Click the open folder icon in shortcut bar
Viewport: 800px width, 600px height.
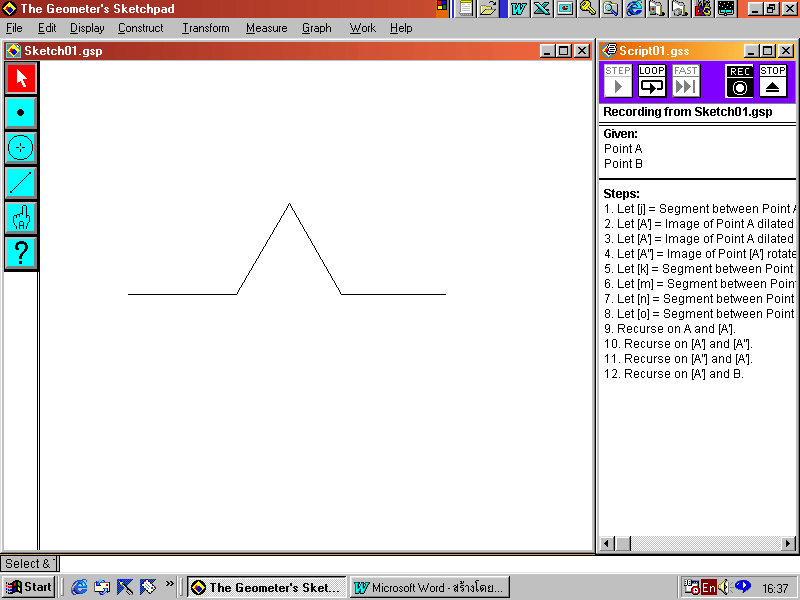488,8
